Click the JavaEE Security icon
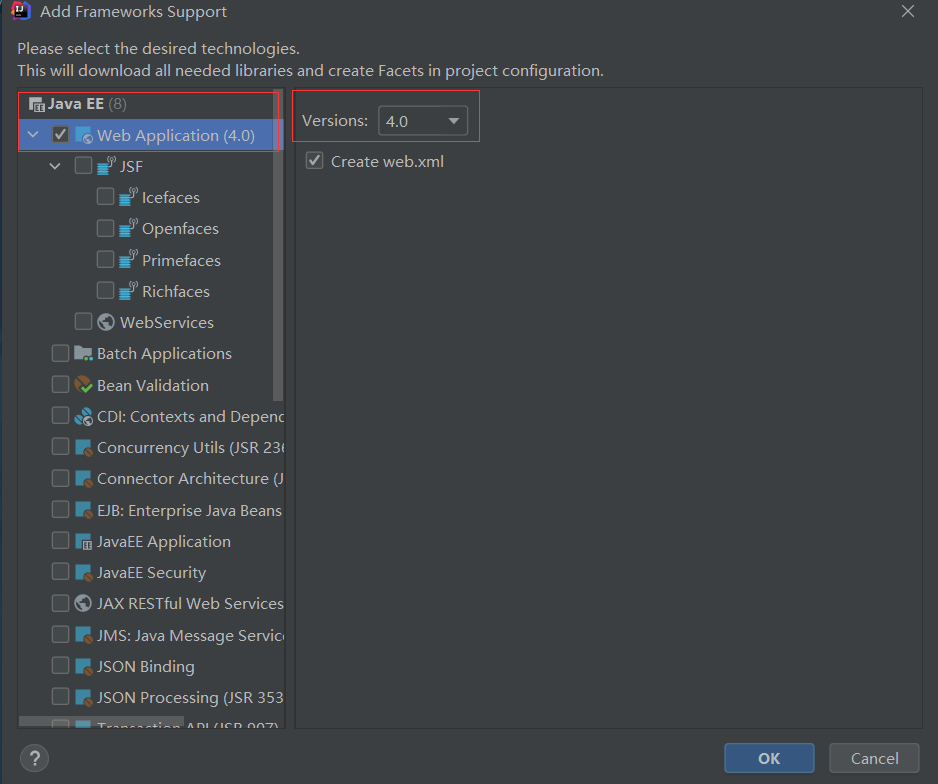938x784 pixels. (84, 573)
